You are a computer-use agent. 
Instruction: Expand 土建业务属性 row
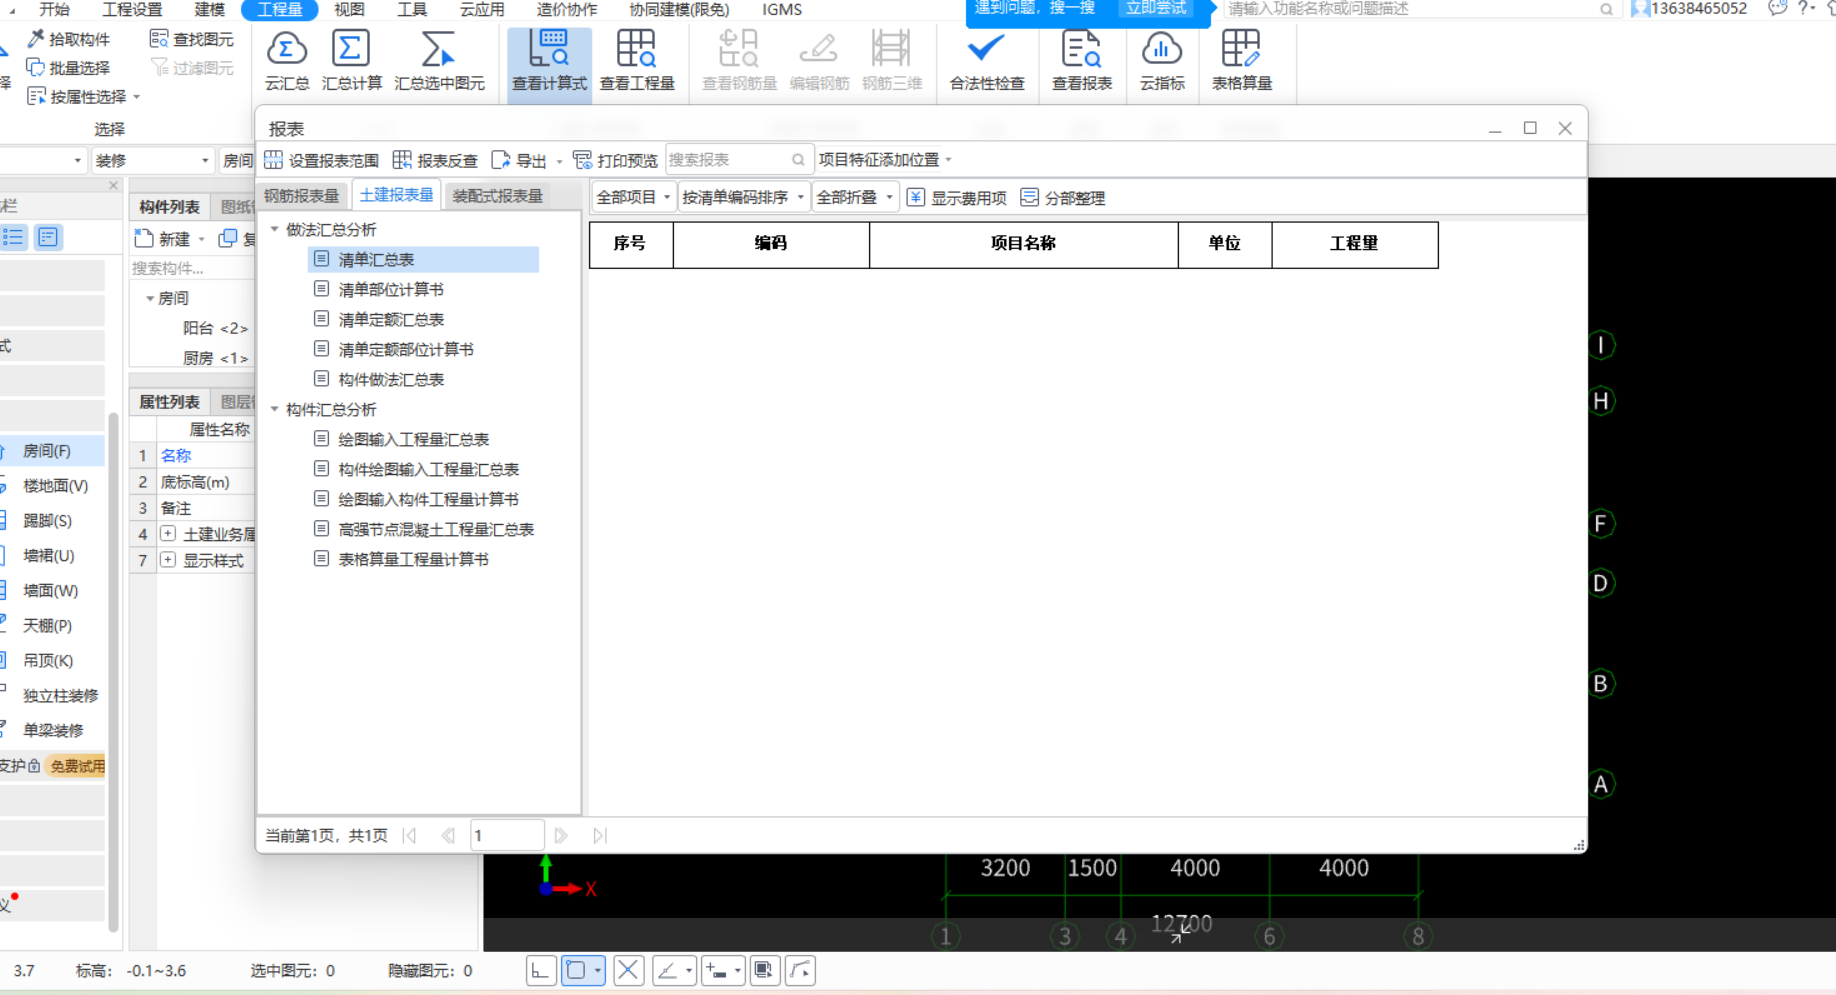coord(168,534)
